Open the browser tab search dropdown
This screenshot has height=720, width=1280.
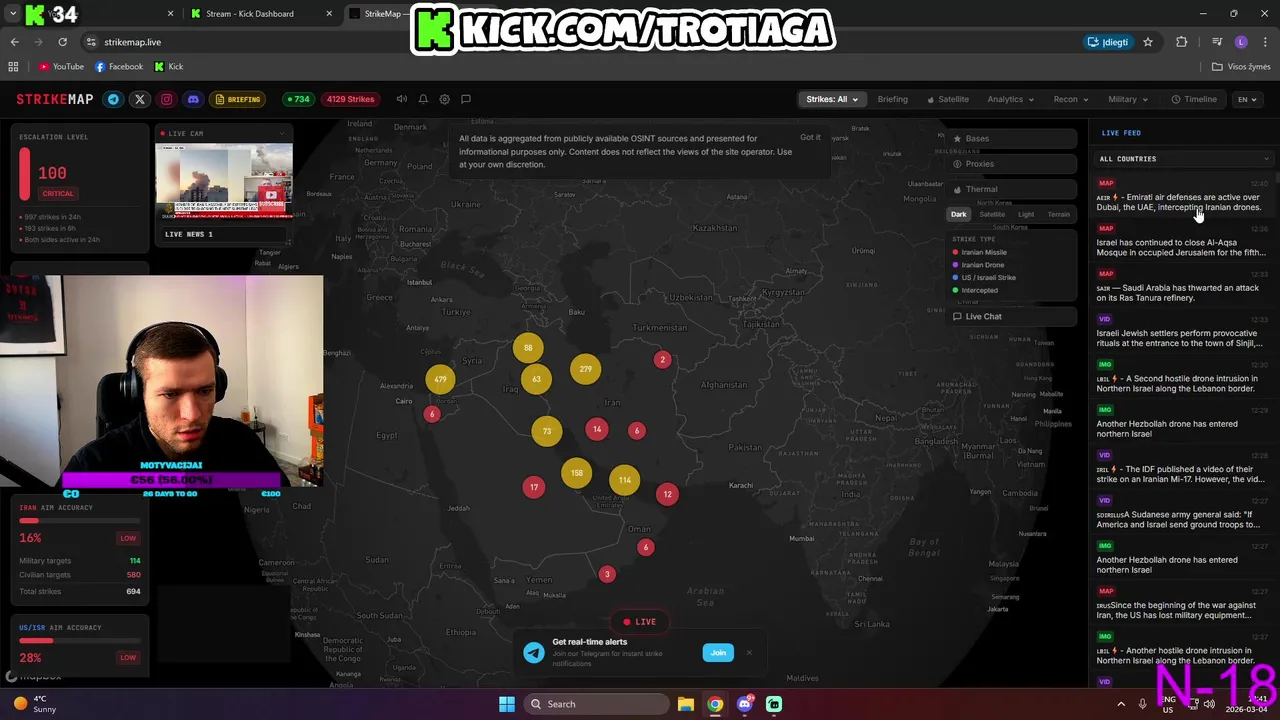tap(13, 14)
